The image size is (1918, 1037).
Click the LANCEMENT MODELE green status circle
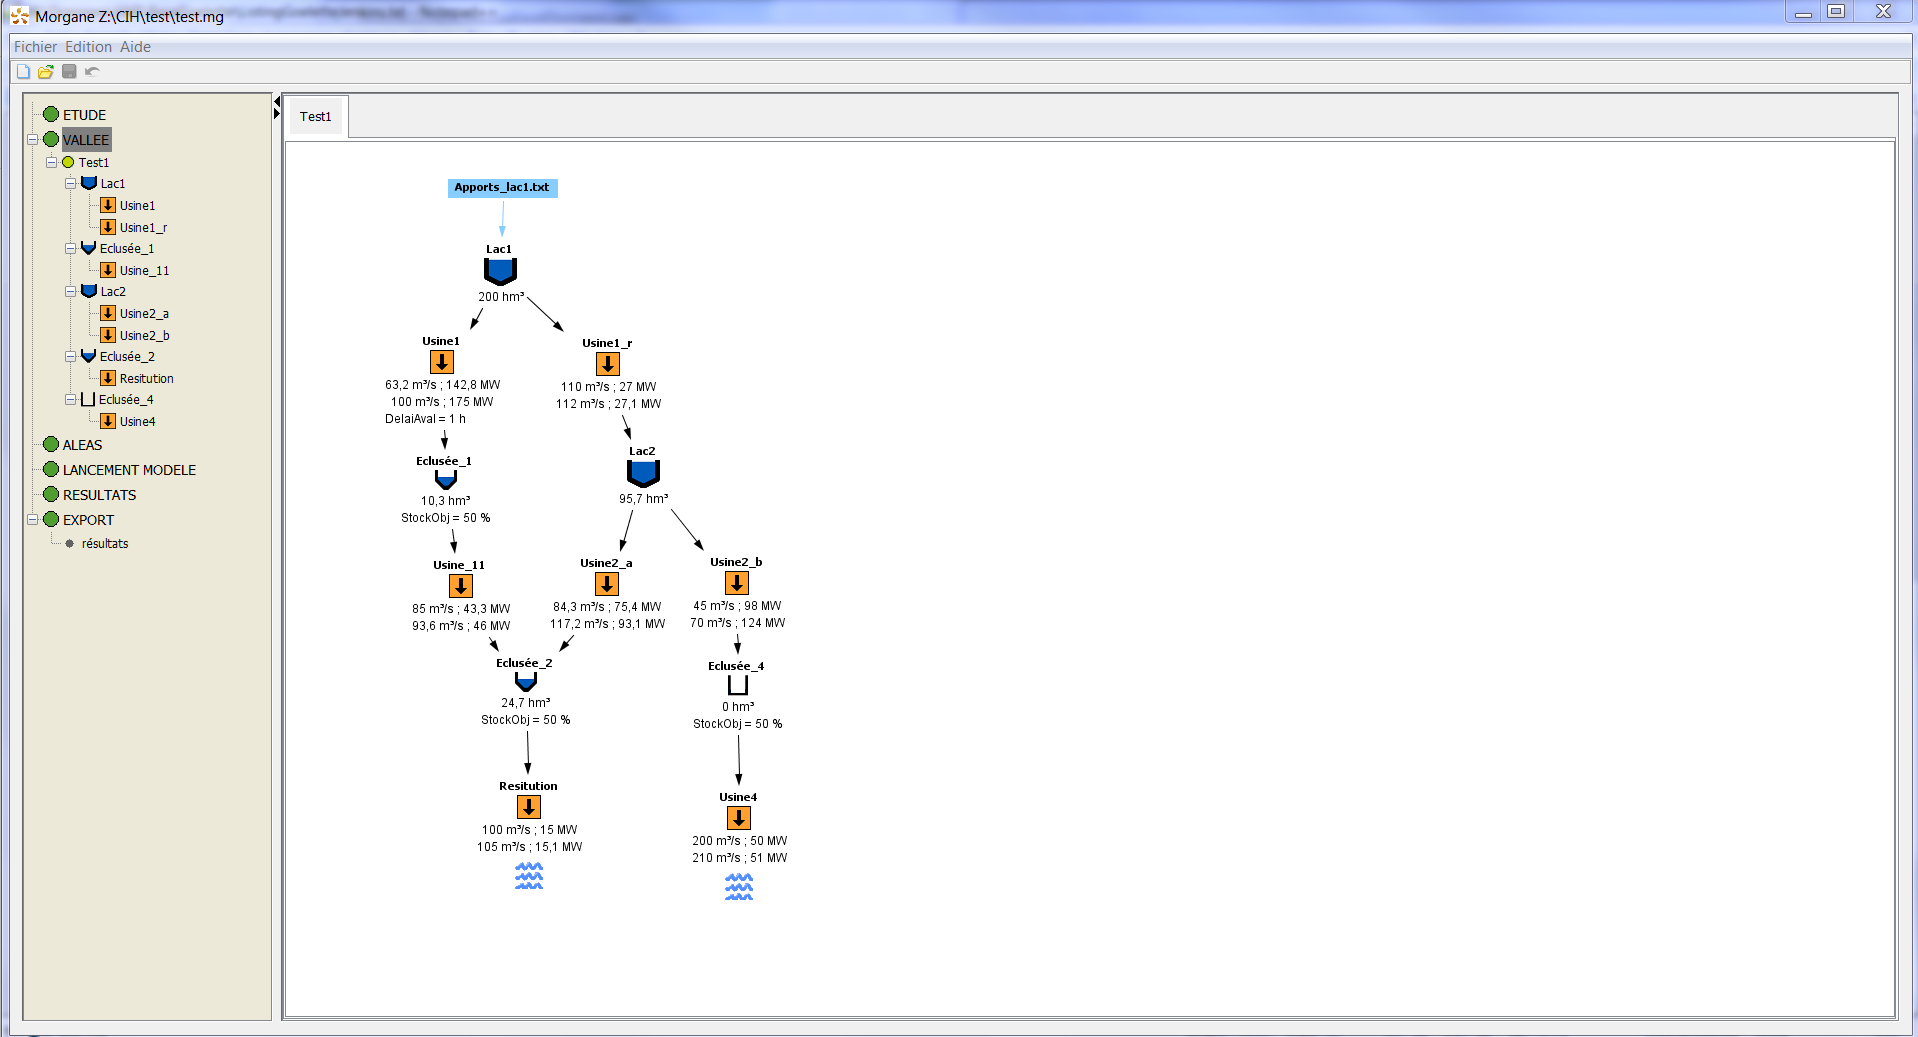pos(51,469)
